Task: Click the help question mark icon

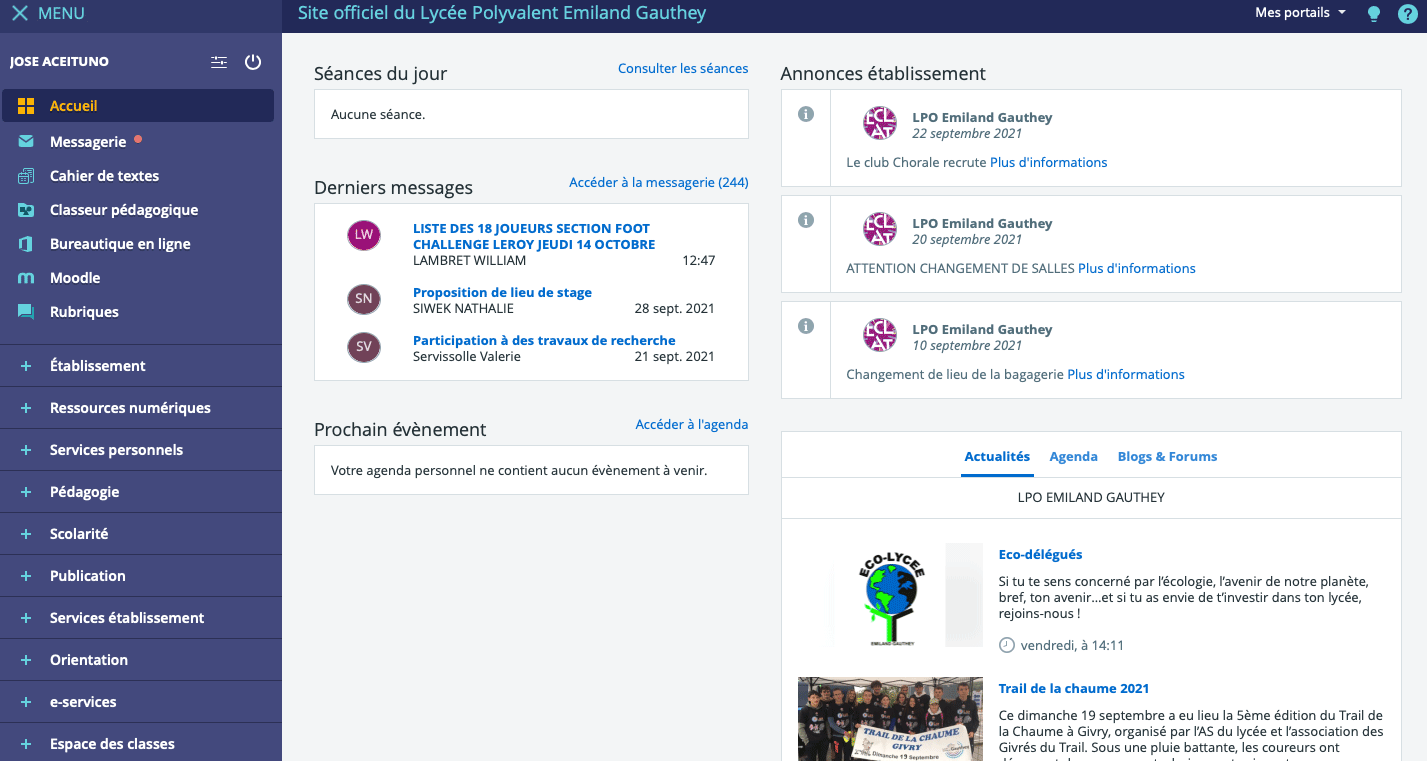Action: 1407,14
